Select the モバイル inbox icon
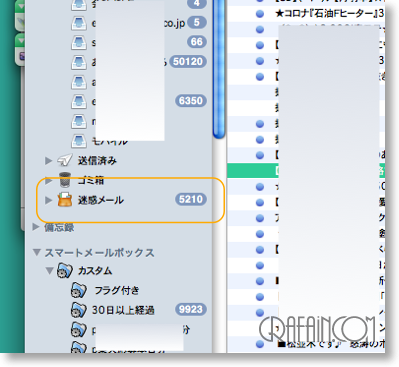 click(x=79, y=141)
